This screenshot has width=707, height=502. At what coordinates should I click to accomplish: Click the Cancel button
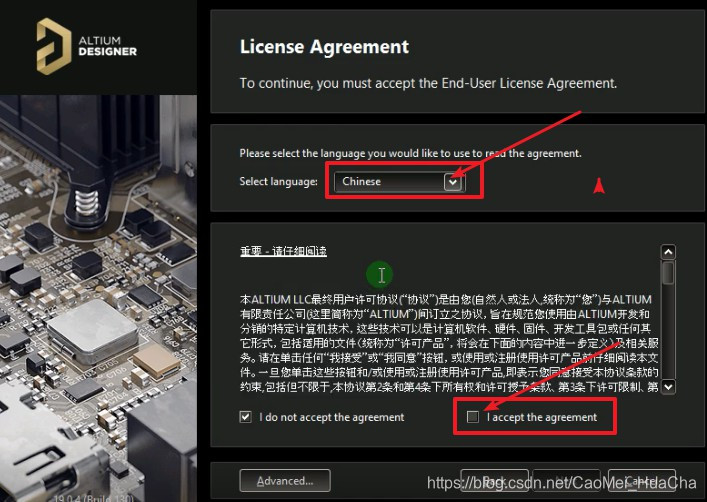(x=641, y=481)
